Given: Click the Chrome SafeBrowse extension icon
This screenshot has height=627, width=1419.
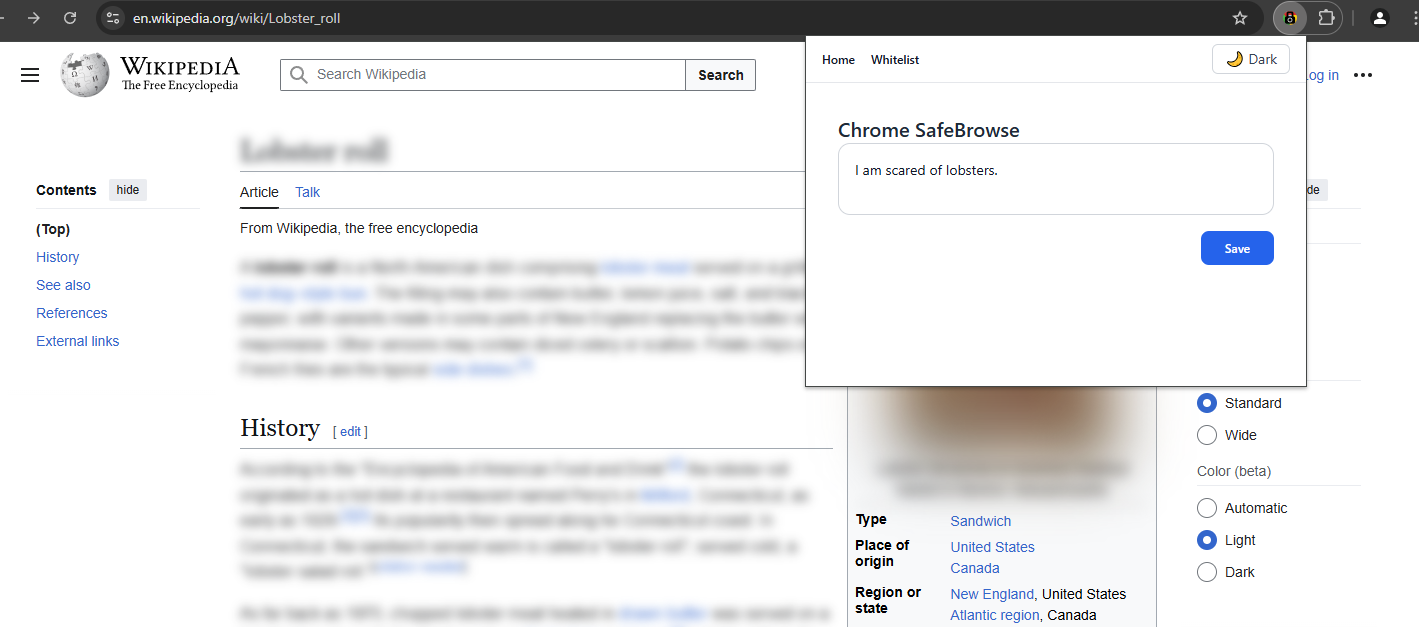Looking at the screenshot, I should 1290,18.
